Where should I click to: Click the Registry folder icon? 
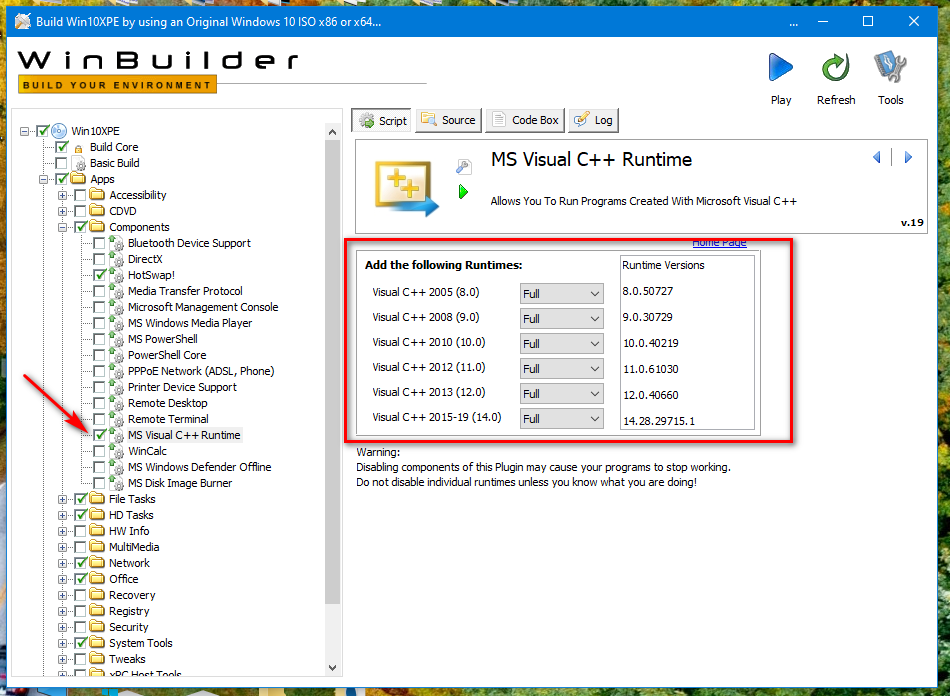tap(97, 611)
